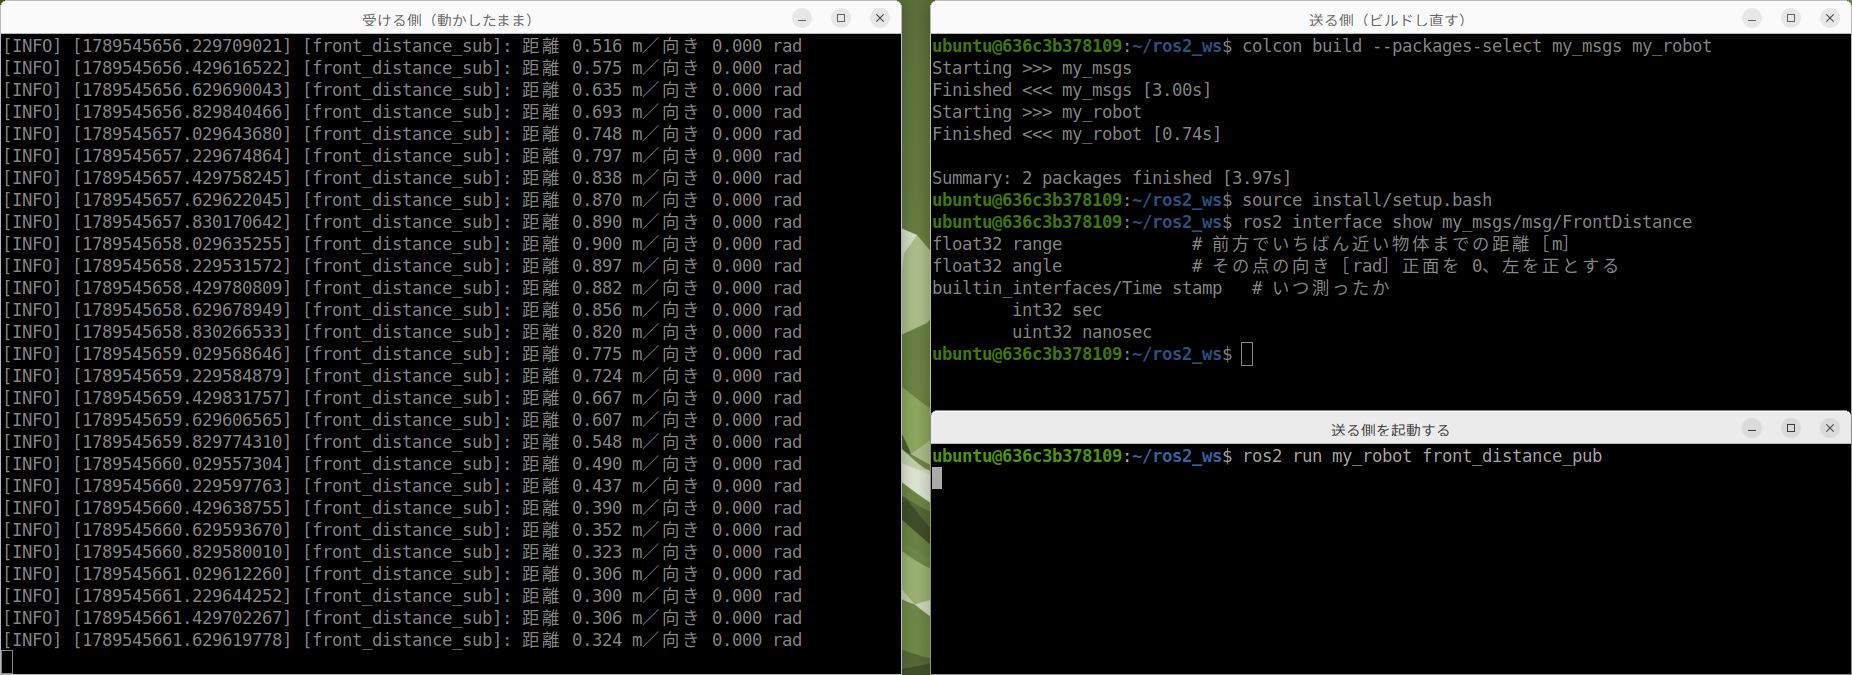Click the log line showing distance 0.900 m
The height and width of the screenshot is (675, 1852).
pos(402,244)
